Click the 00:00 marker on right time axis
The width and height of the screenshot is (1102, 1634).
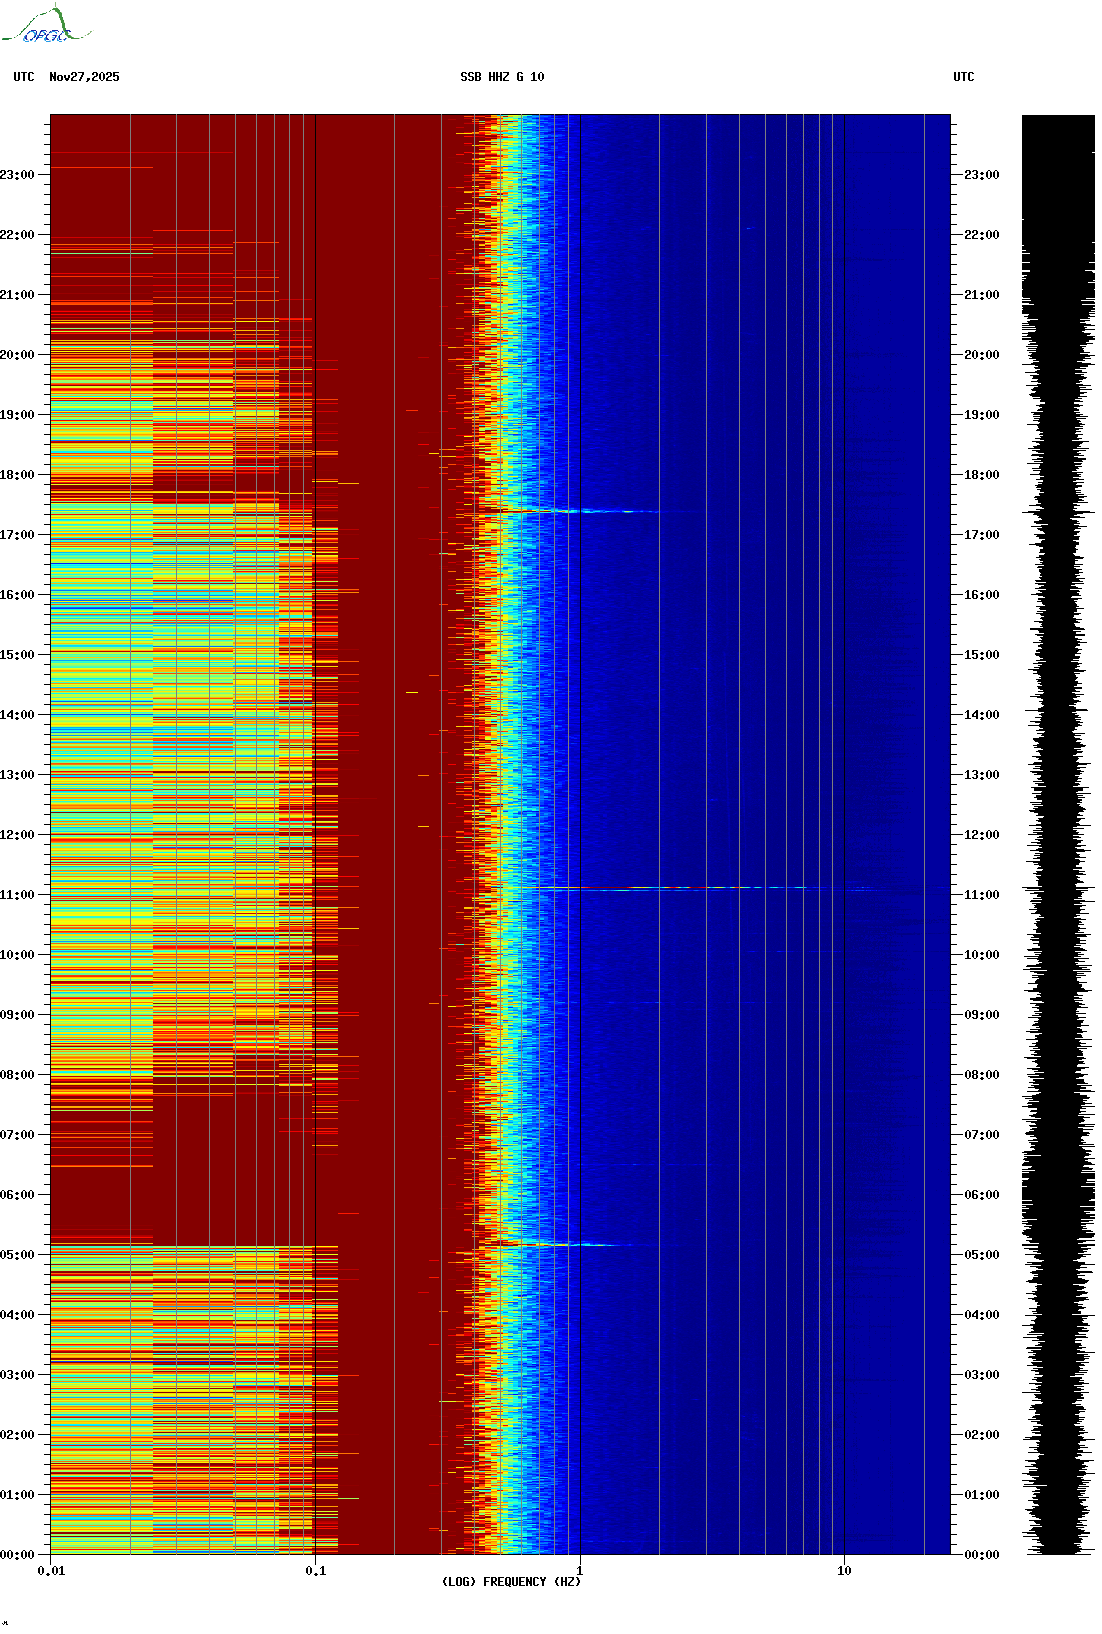981,1555
